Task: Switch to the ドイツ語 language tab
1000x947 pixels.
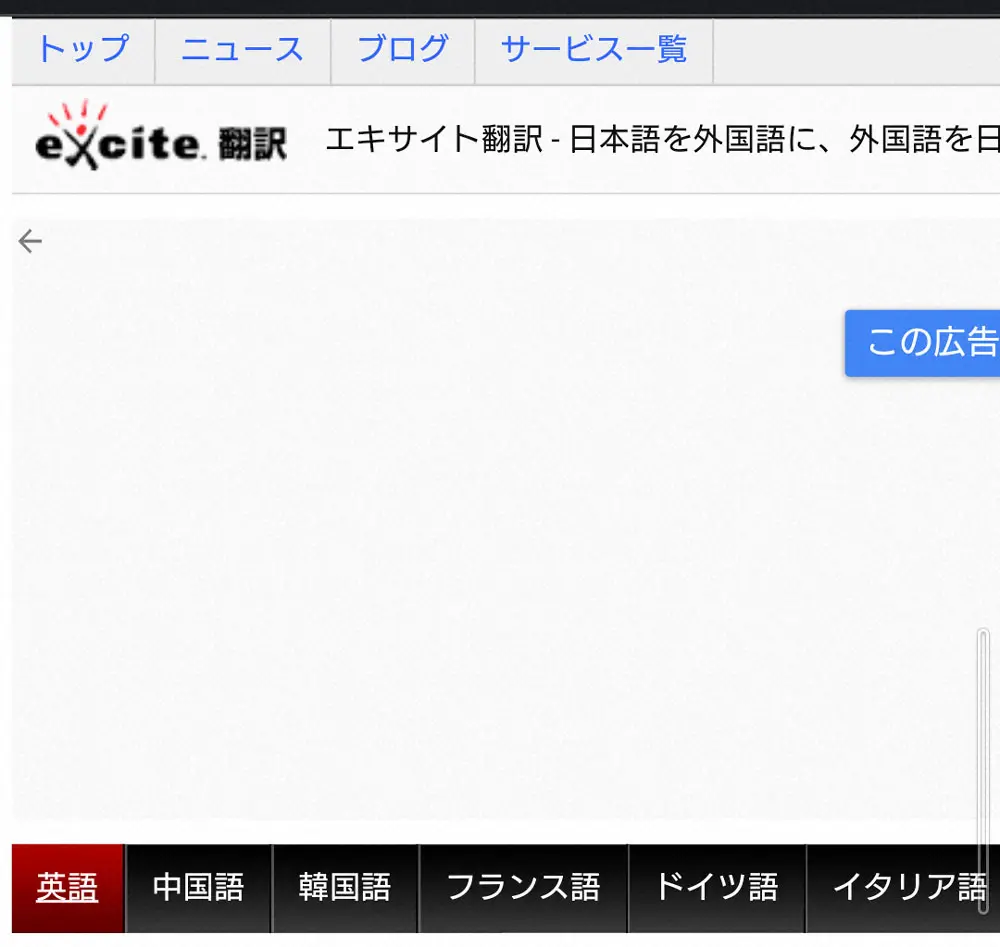Action: pos(716,887)
